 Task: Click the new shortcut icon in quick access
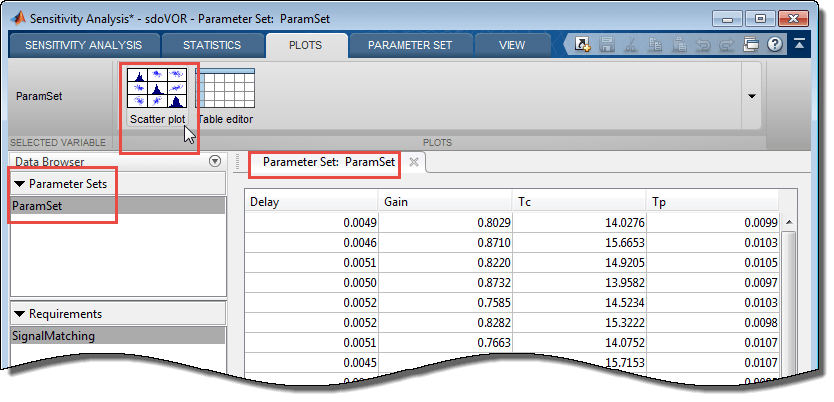583,45
